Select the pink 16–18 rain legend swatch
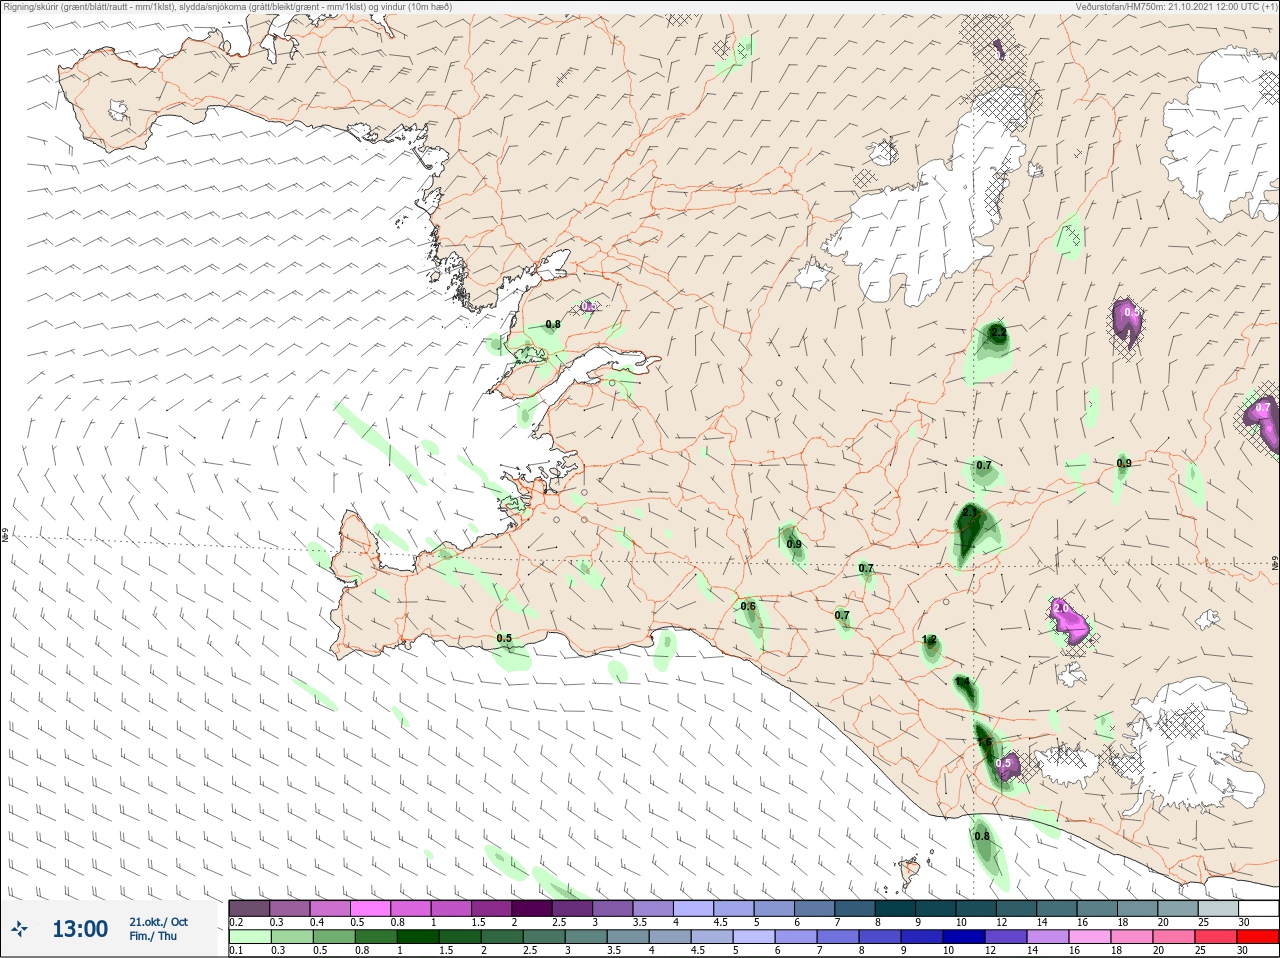The image size is (1280, 958). pyautogui.click(x=1090, y=937)
